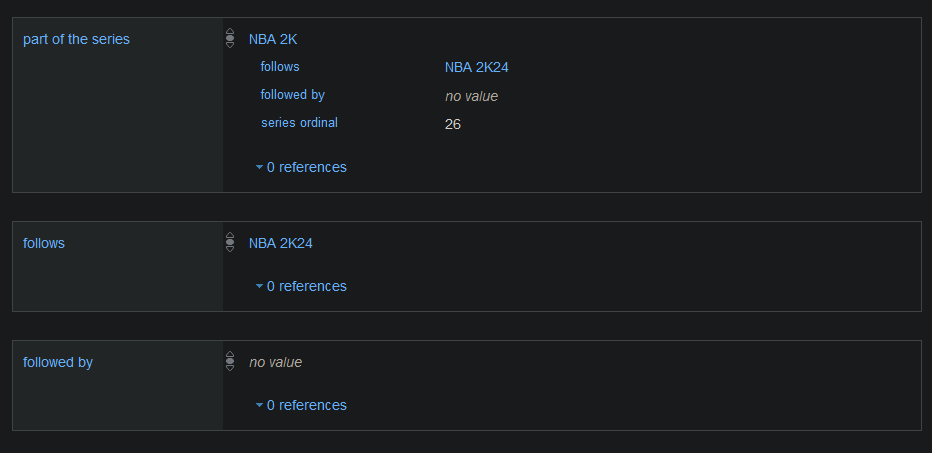The height and width of the screenshot is (453, 932).
Task: Click the arrow beside the topmost 0 references
Action: coord(259,167)
